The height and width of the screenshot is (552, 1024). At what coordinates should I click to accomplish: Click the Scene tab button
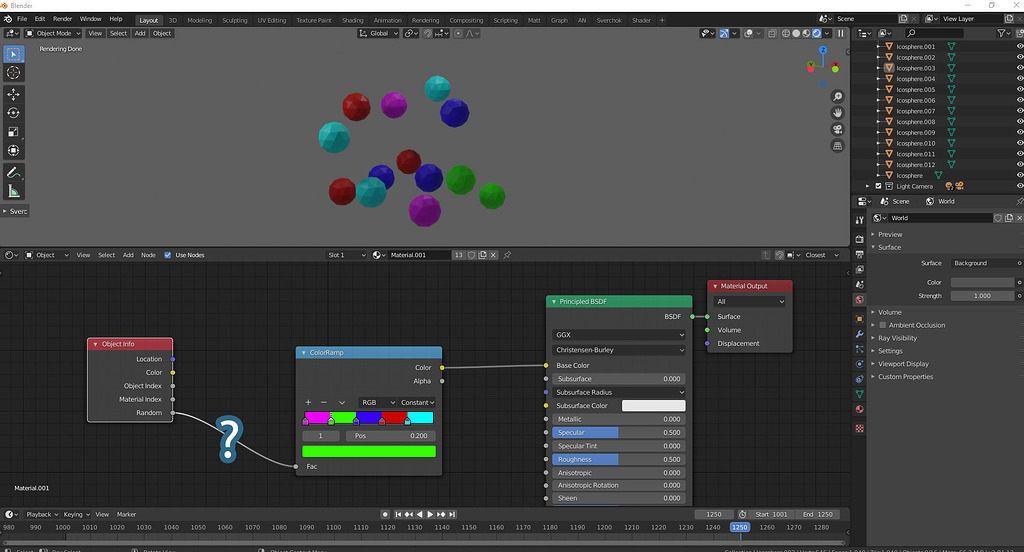tap(895, 201)
